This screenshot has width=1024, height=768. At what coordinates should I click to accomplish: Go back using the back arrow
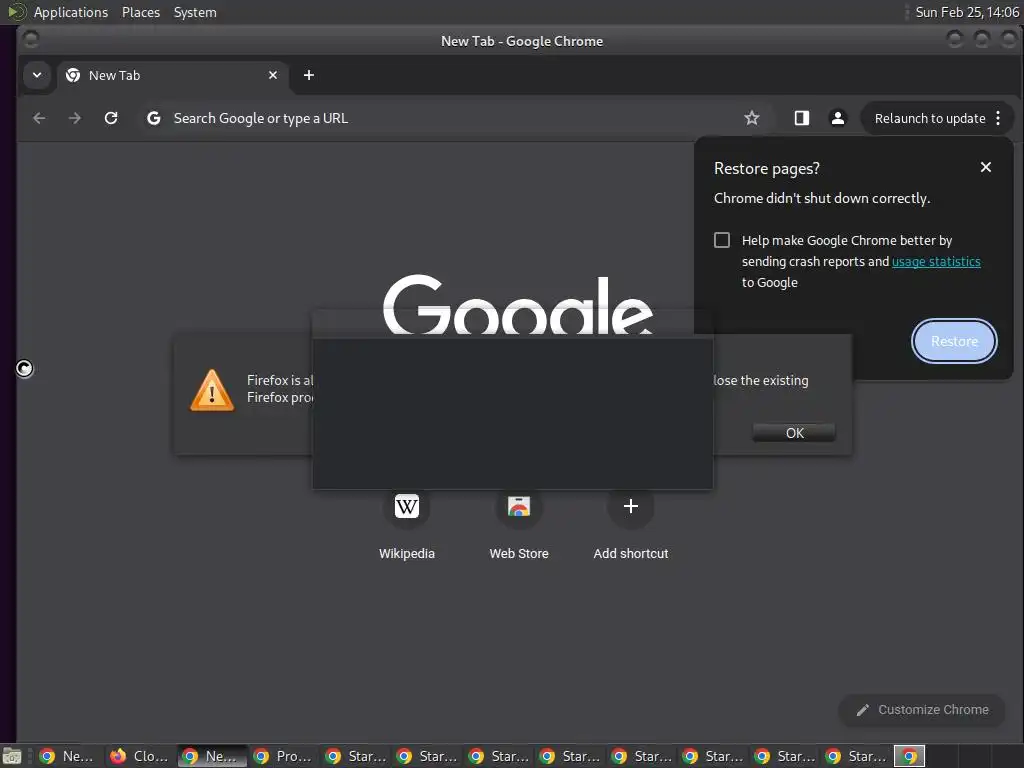(39, 118)
